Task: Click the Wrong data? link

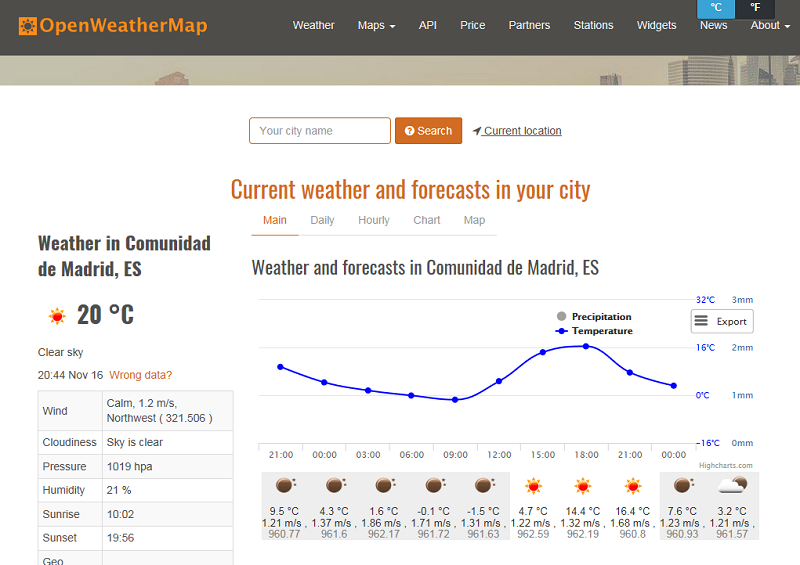Action: point(140,375)
